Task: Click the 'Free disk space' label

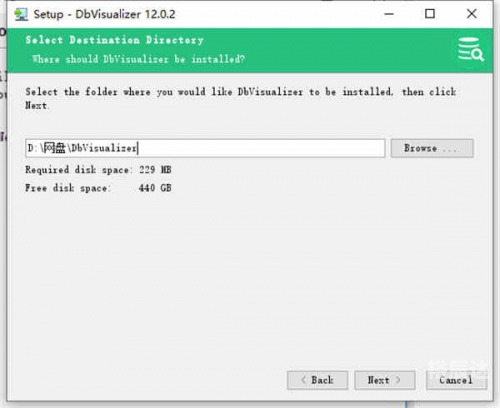Action: tap(68, 188)
